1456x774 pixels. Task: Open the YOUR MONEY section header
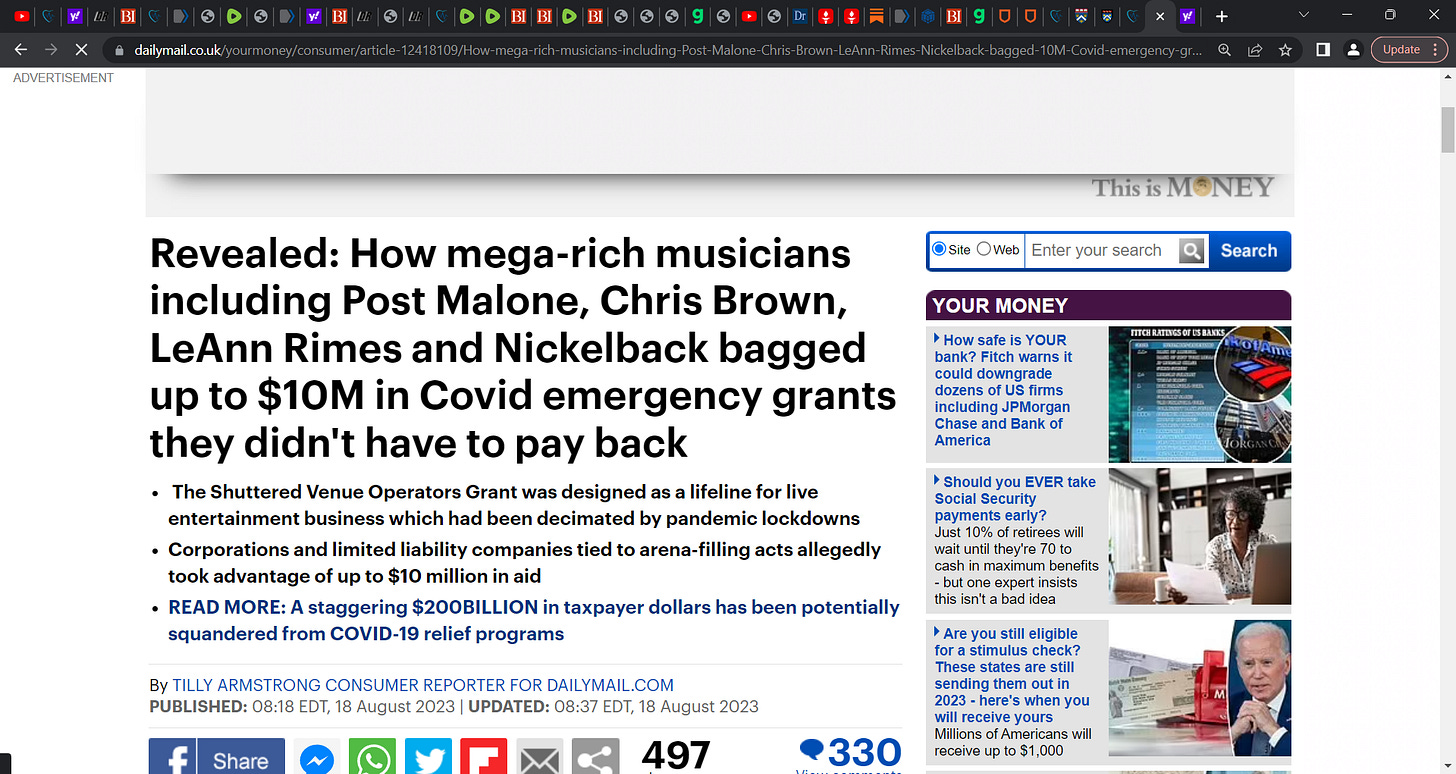coord(1000,306)
